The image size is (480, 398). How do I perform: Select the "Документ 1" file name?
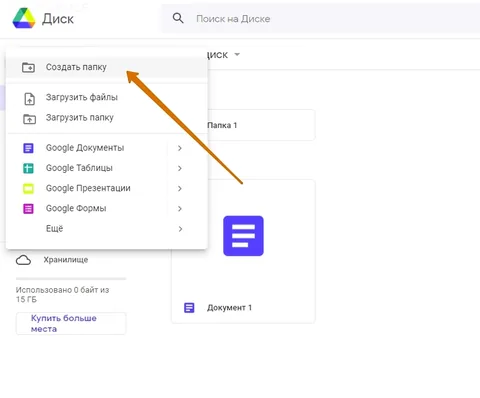(x=229, y=308)
